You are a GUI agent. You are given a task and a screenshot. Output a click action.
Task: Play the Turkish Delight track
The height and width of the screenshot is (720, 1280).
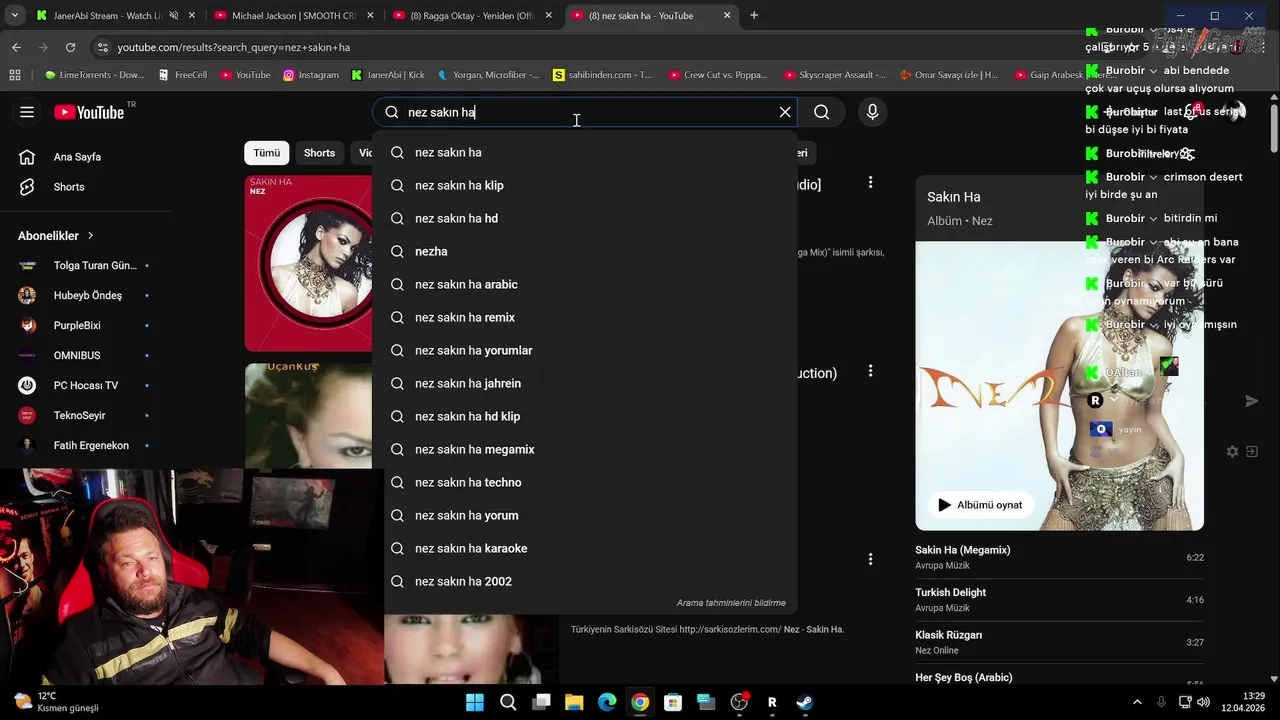pos(1059,599)
